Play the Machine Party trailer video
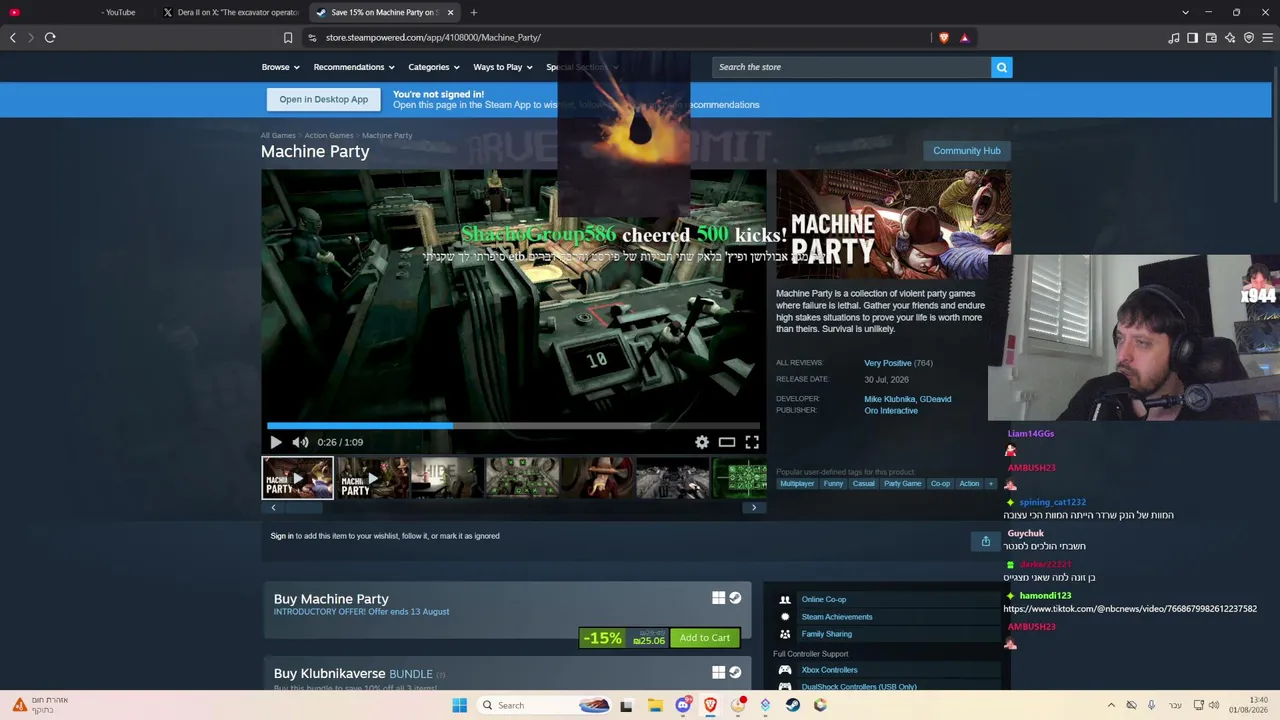Viewport: 1280px width, 720px height. point(276,442)
